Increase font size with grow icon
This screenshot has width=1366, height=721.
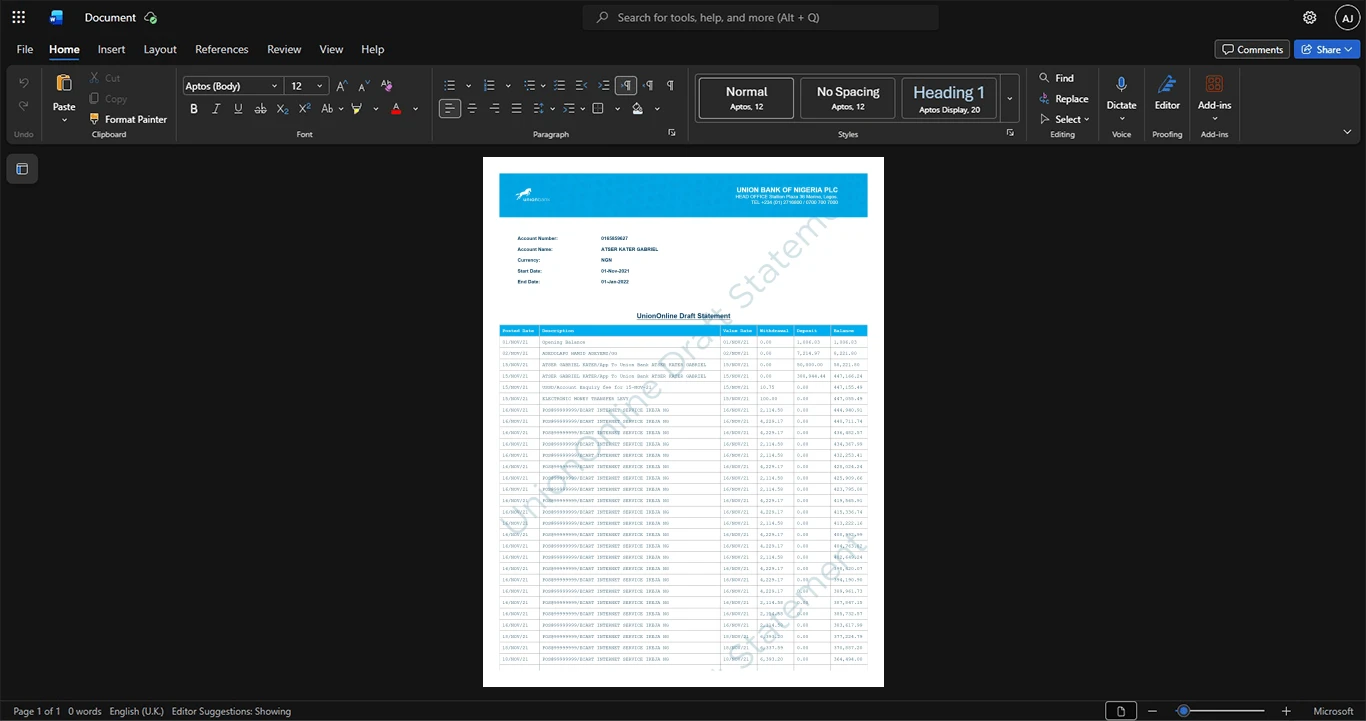pyautogui.click(x=342, y=86)
